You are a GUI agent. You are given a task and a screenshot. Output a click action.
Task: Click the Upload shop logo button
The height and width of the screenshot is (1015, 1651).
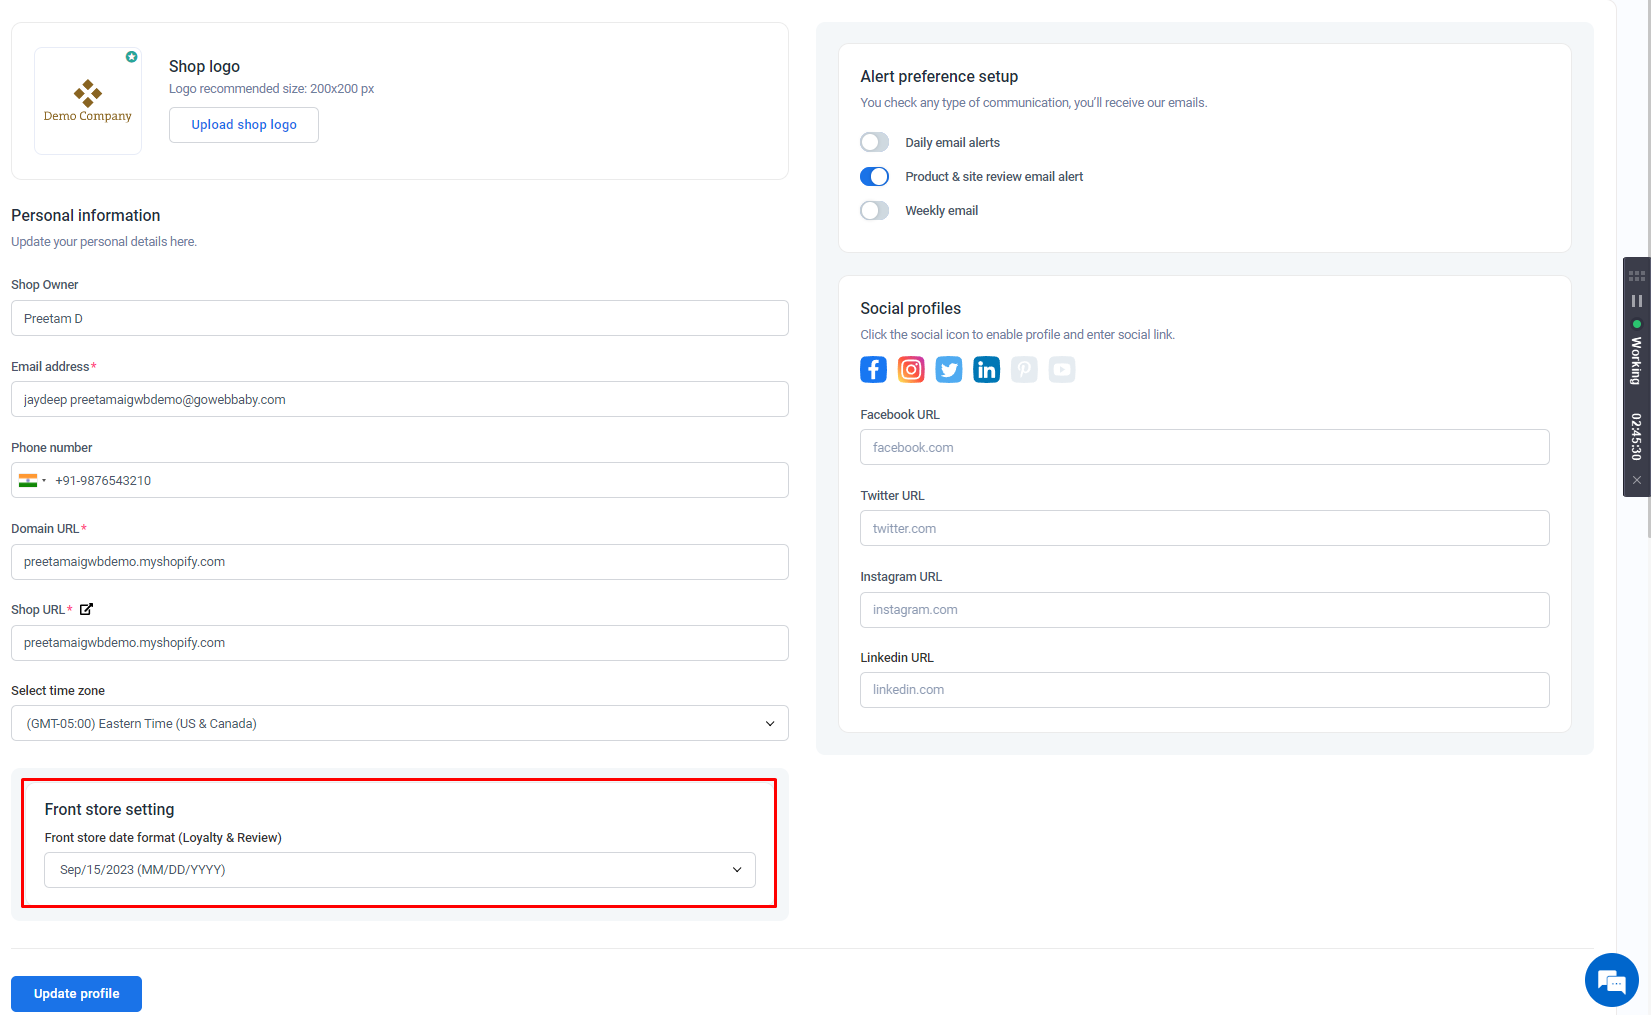(244, 125)
